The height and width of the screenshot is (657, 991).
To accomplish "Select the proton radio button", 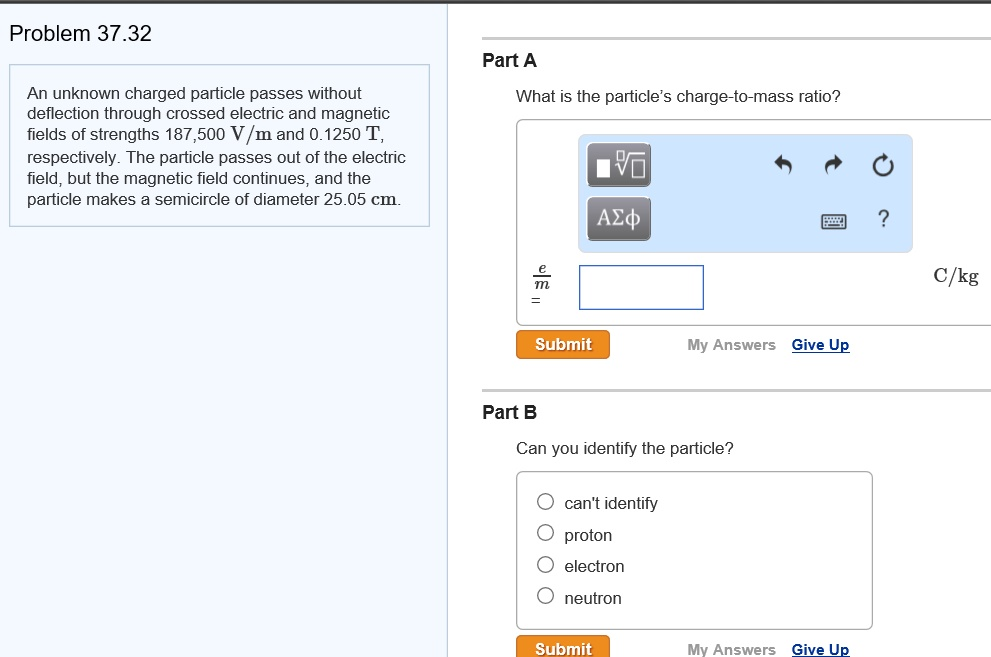I will 545,532.
